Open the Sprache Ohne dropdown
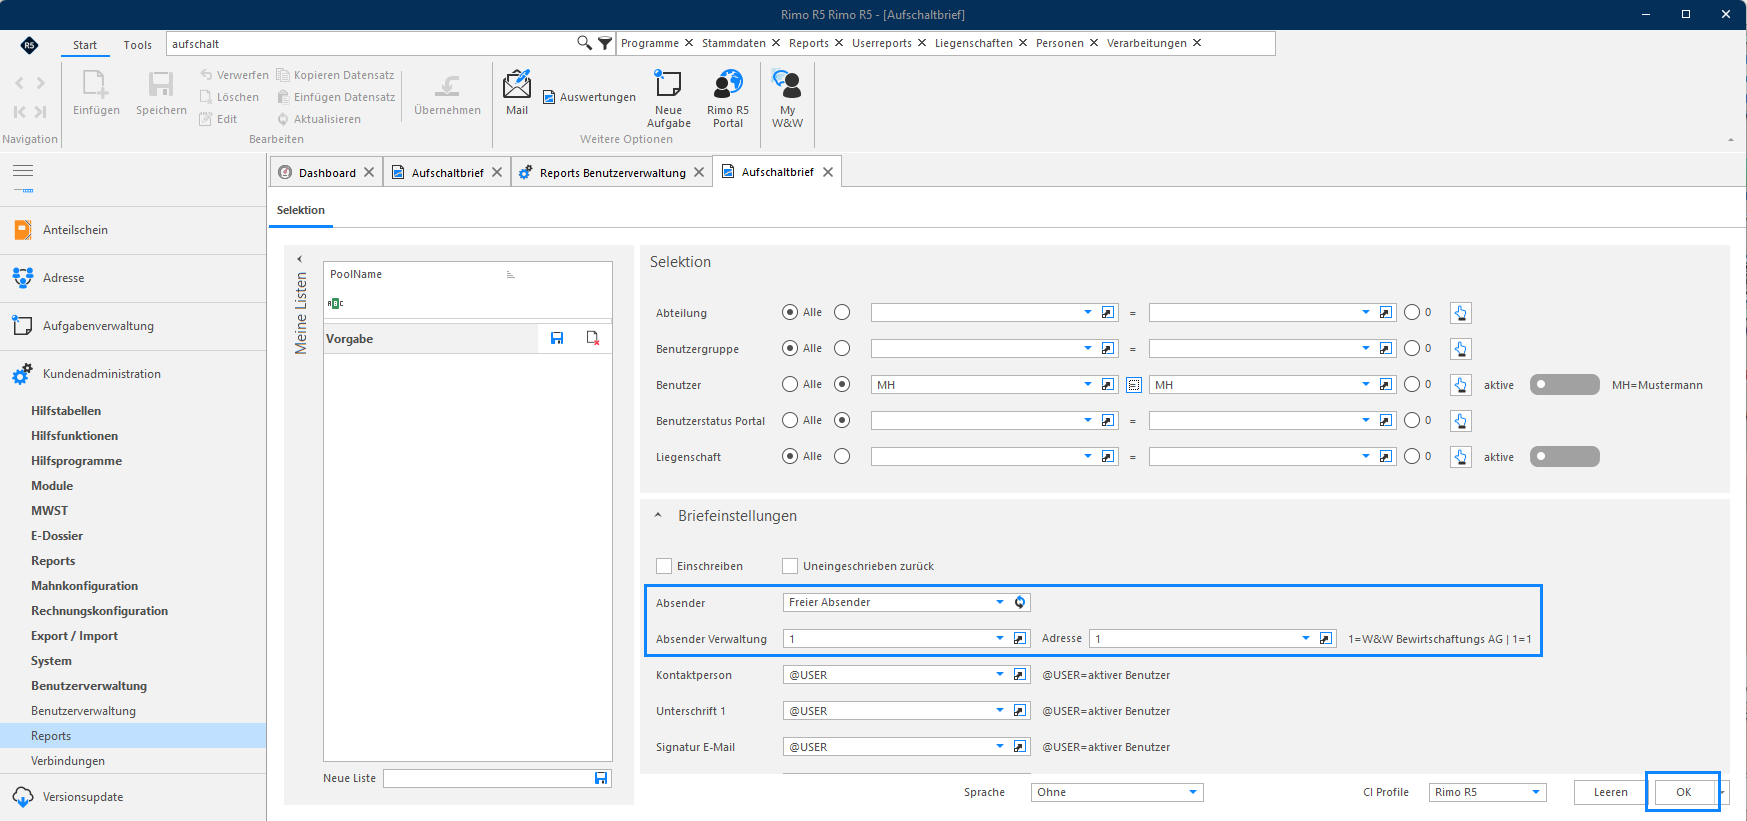Image resolution: width=1747 pixels, height=821 pixels. click(1193, 792)
